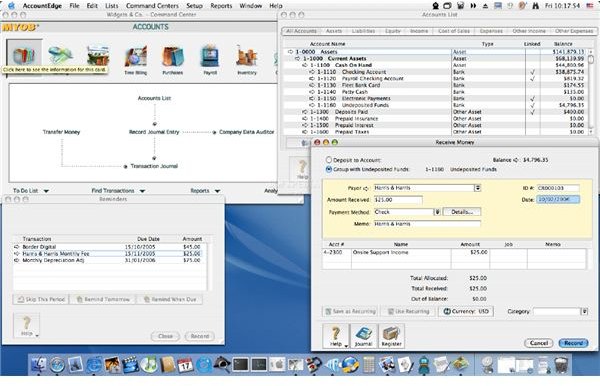Open Calculator from the Dock
The image size is (600, 386).
click(x=369, y=365)
